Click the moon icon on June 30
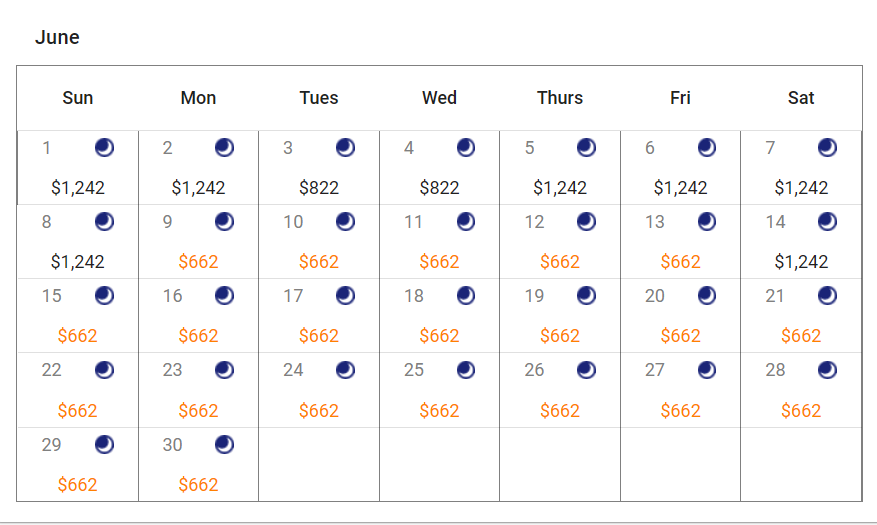This screenshot has width=877, height=525. [x=224, y=444]
